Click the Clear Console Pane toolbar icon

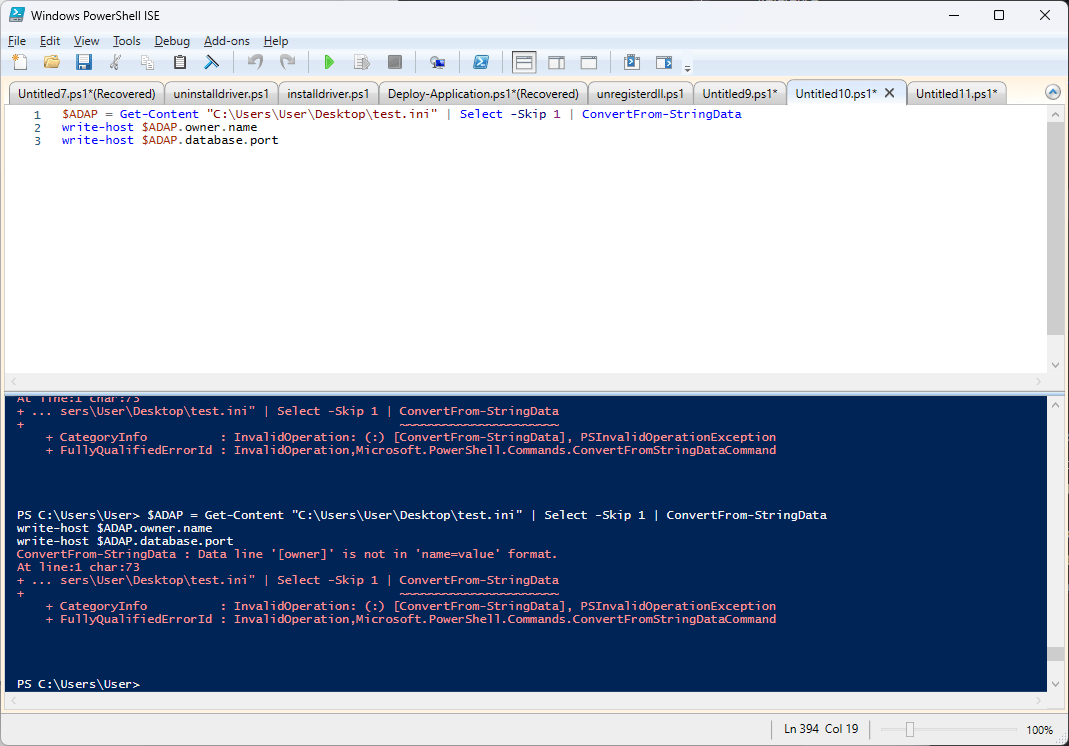click(x=211, y=62)
